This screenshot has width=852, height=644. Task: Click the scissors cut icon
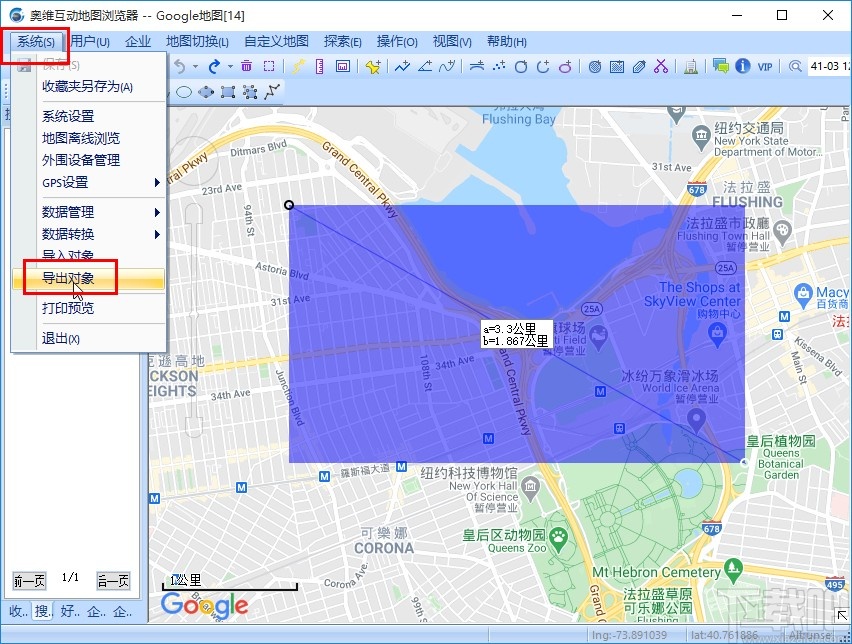[x=659, y=66]
